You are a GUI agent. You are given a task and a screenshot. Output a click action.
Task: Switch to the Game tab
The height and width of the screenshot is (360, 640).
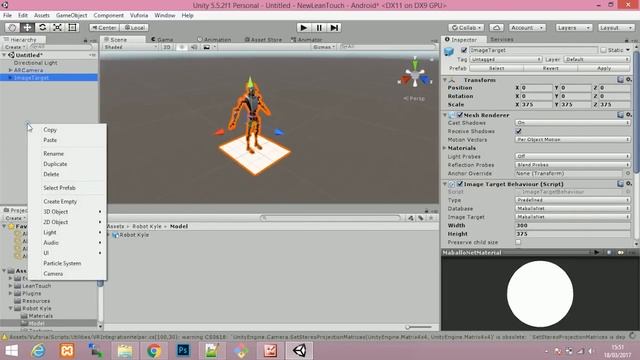162,40
